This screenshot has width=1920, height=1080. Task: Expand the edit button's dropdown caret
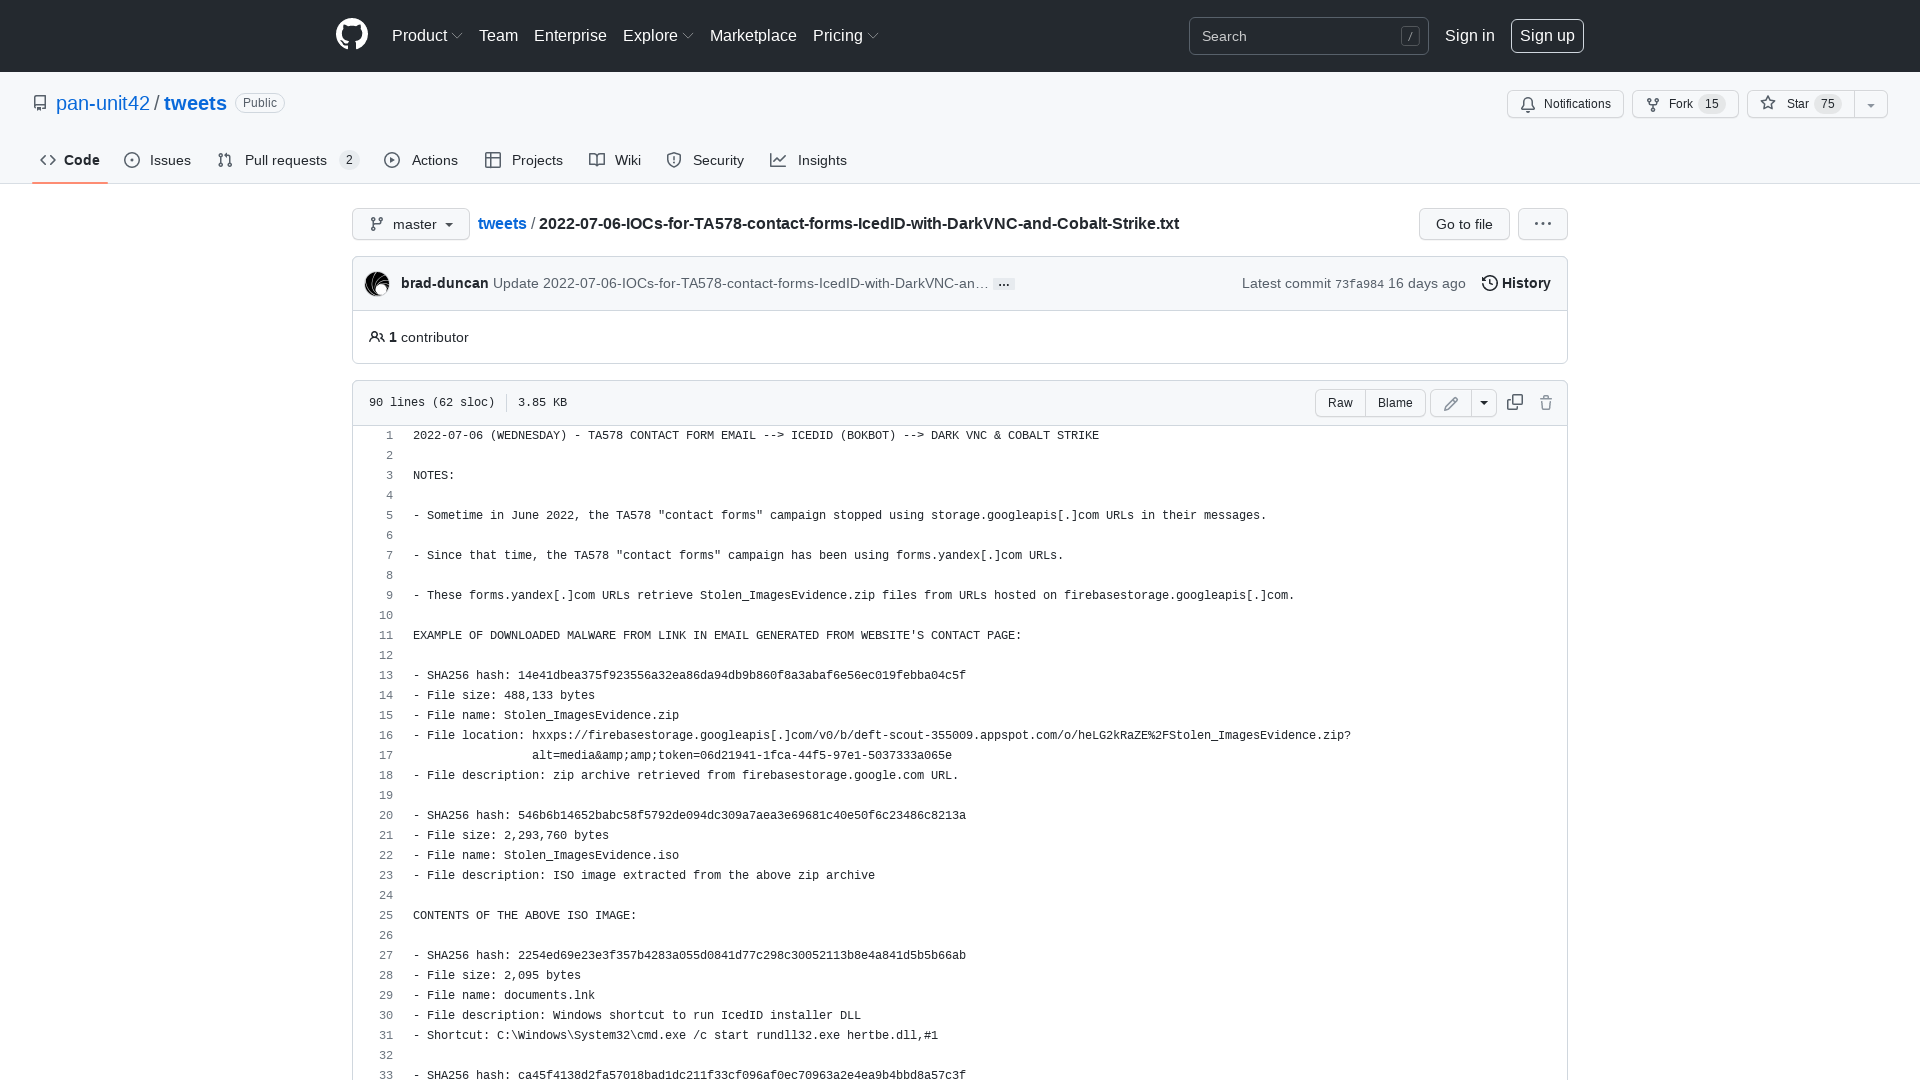click(1483, 402)
